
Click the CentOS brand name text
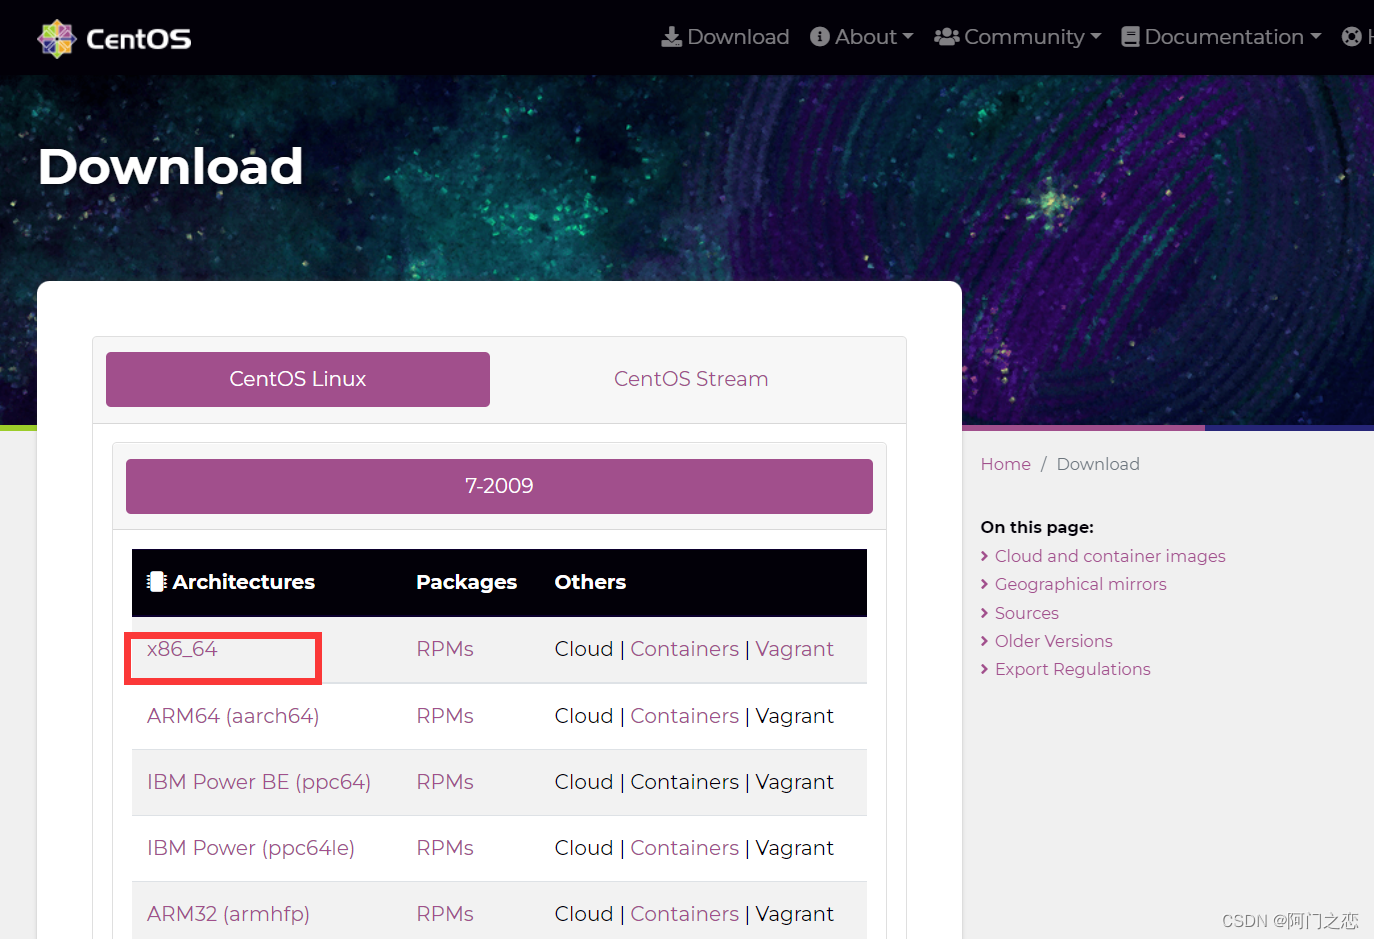click(138, 39)
